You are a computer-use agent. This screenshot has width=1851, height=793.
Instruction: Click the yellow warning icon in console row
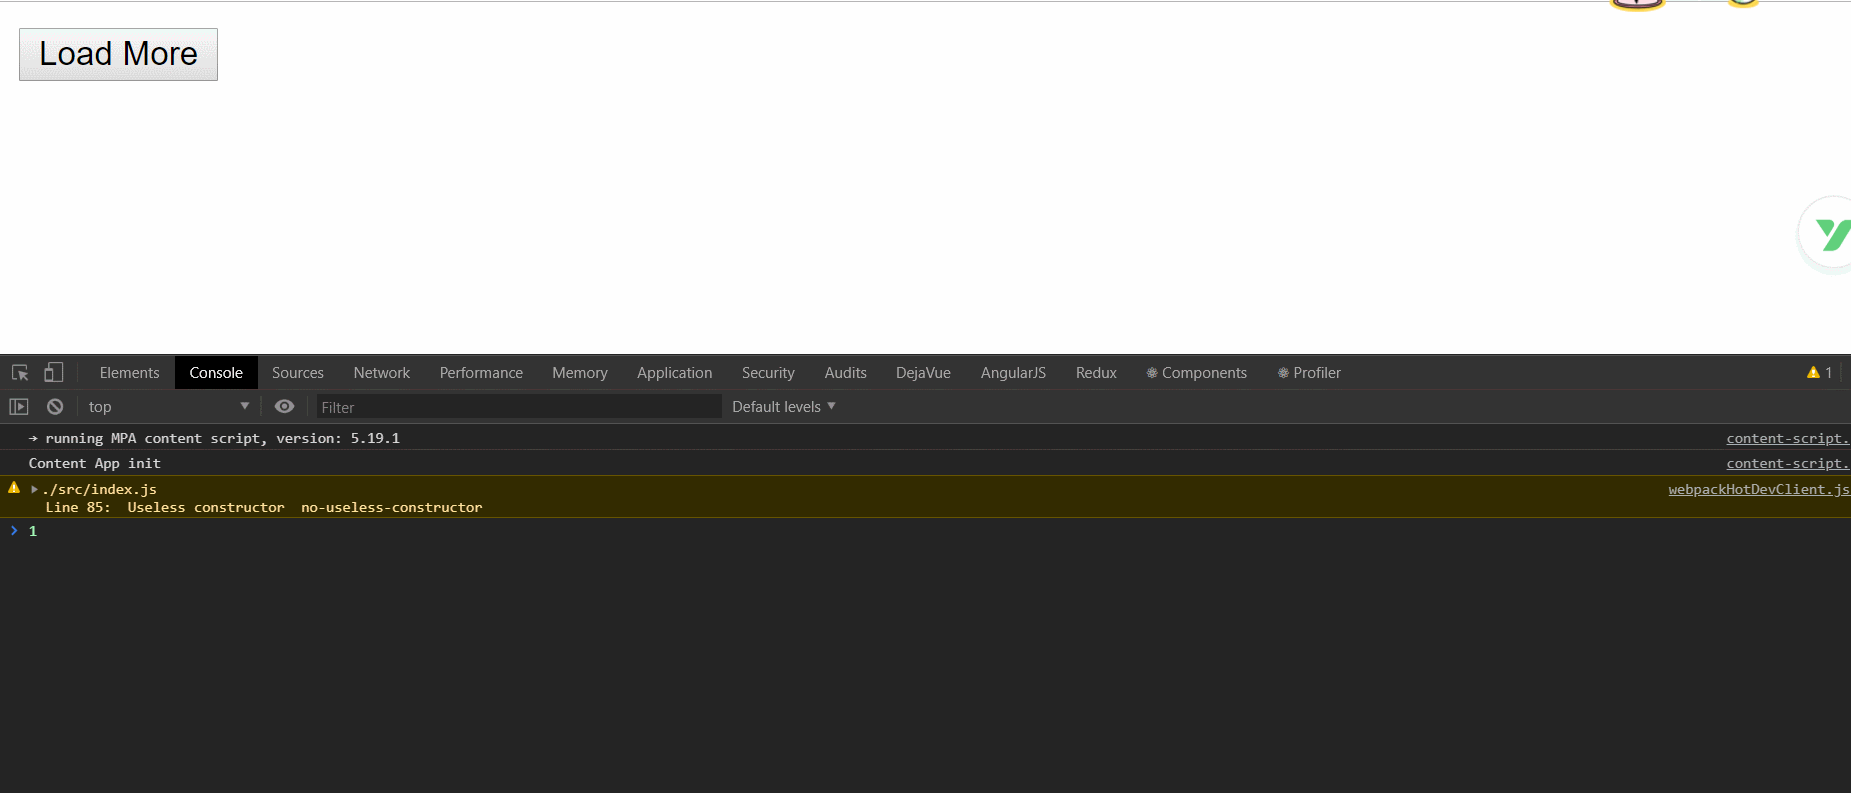coord(14,488)
